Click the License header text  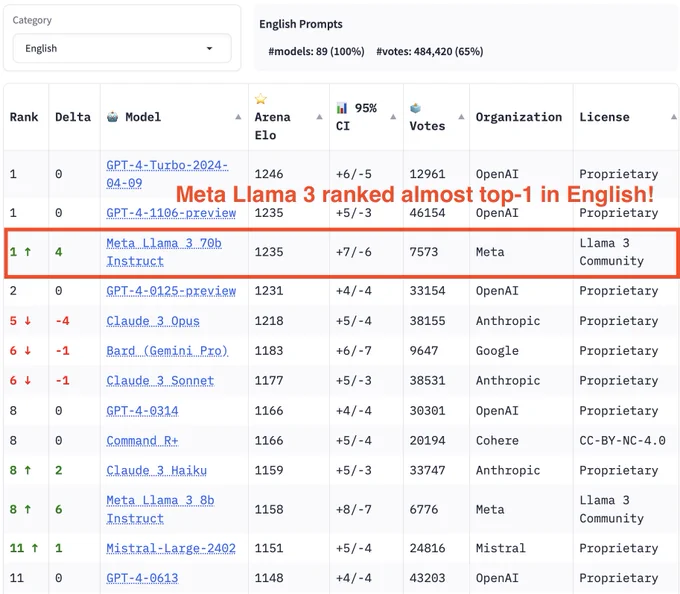[x=604, y=117]
